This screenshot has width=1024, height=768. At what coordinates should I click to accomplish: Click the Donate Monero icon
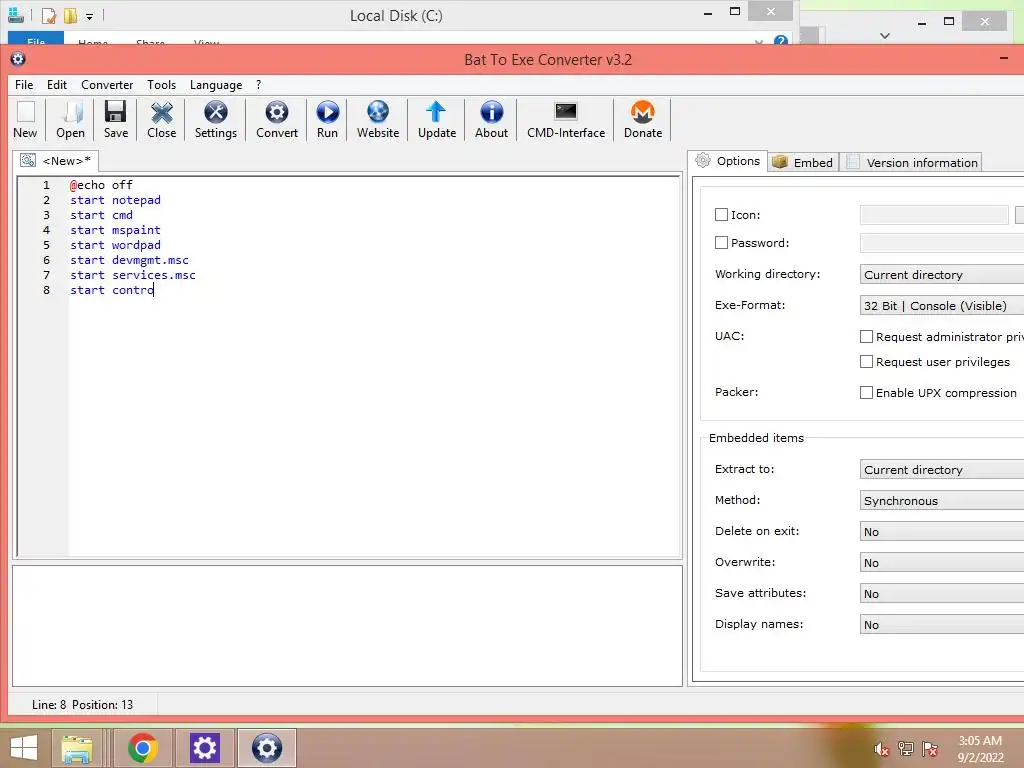pos(643,120)
